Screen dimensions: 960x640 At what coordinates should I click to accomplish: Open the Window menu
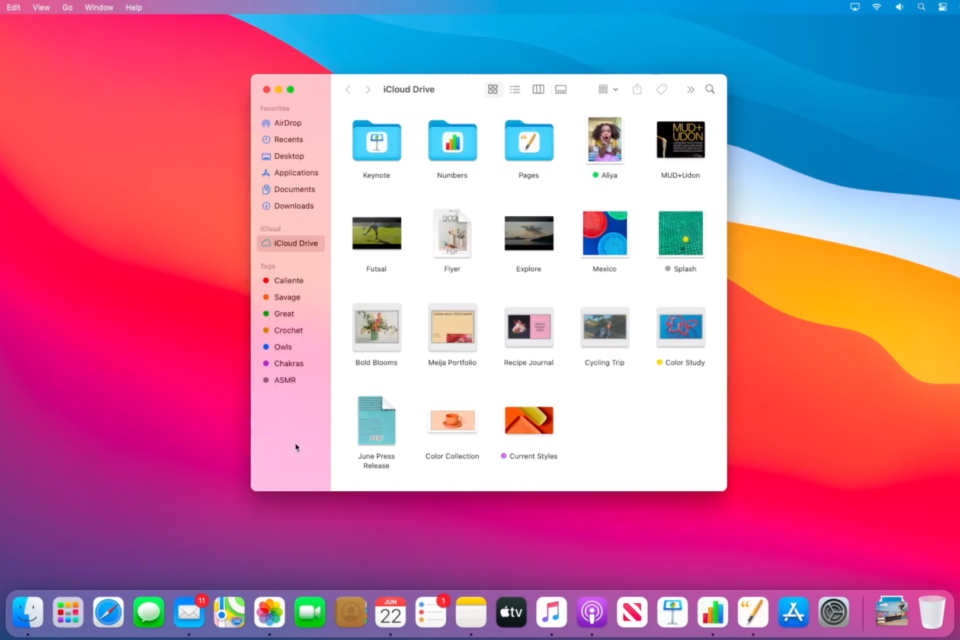(99, 7)
